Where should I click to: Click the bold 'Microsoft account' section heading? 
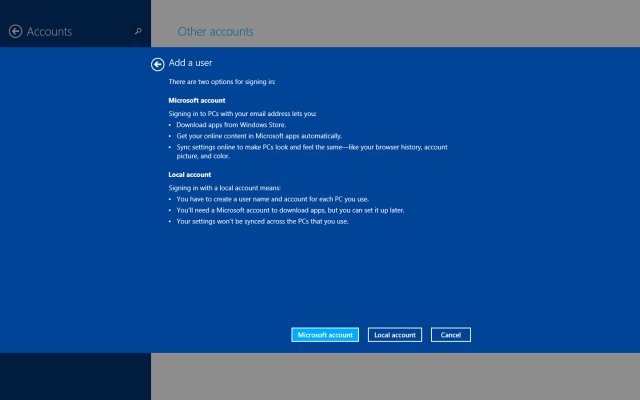pyautogui.click(x=197, y=100)
